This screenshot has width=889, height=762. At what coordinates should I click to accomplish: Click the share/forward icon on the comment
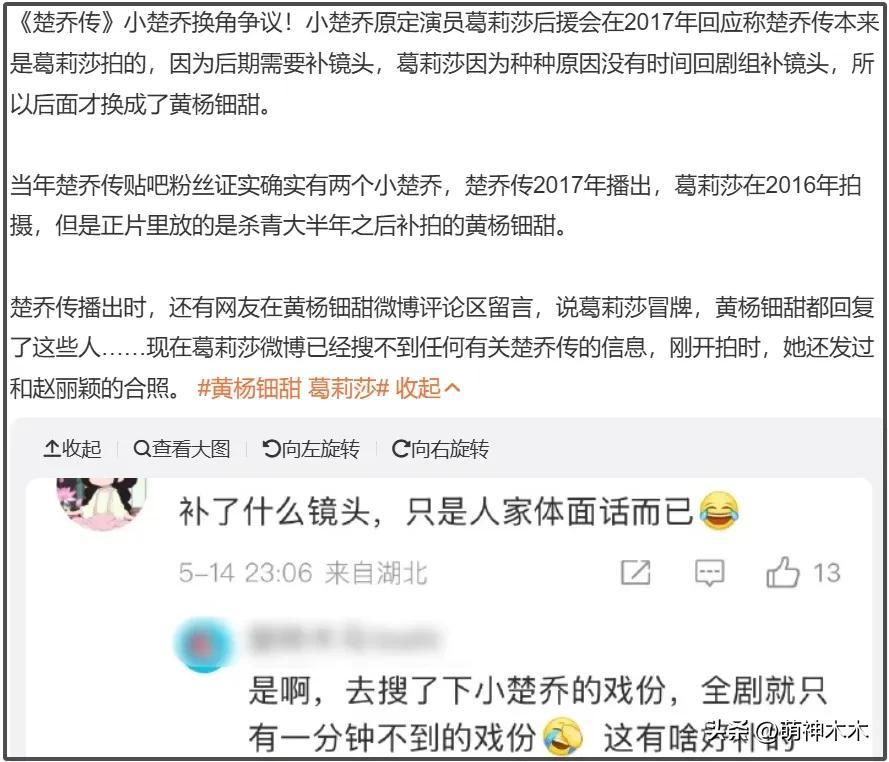tap(636, 573)
